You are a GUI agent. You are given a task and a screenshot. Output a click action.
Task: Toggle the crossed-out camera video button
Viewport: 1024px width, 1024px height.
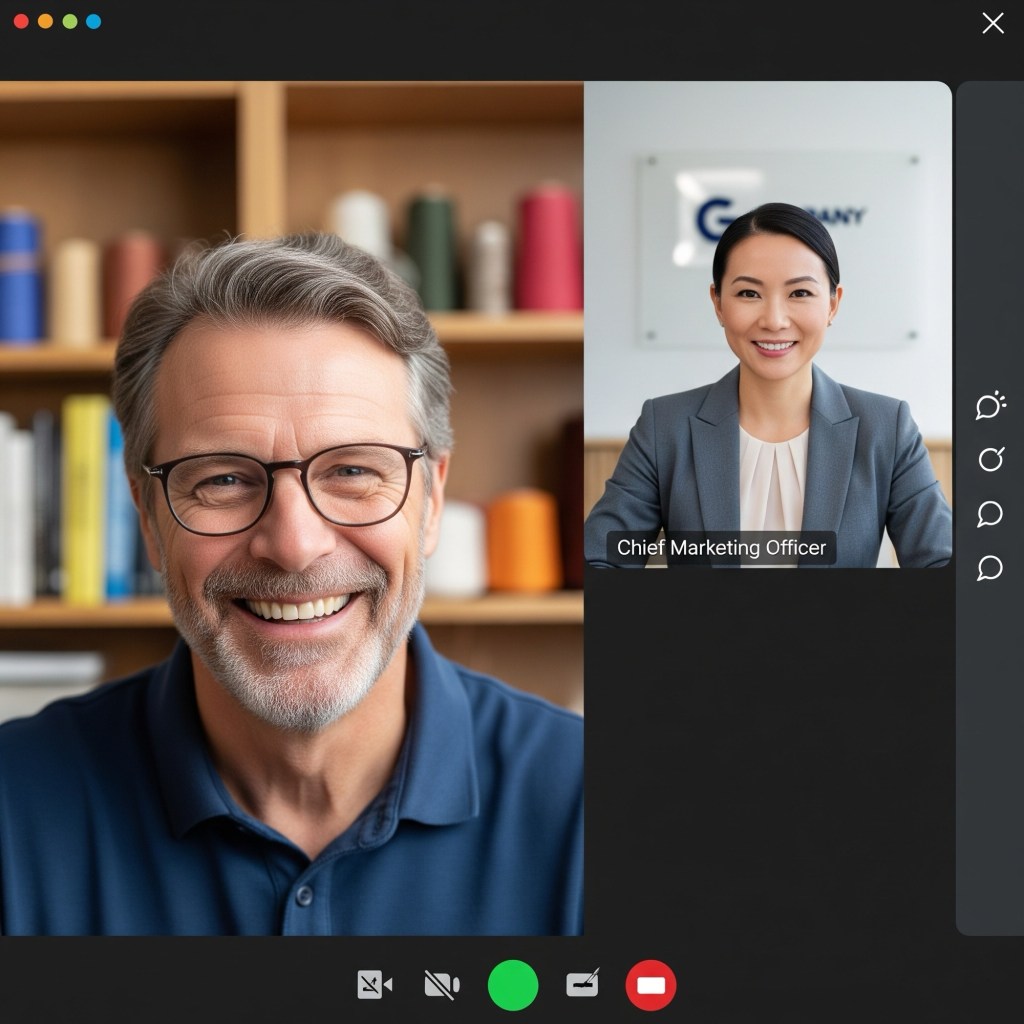[441, 985]
